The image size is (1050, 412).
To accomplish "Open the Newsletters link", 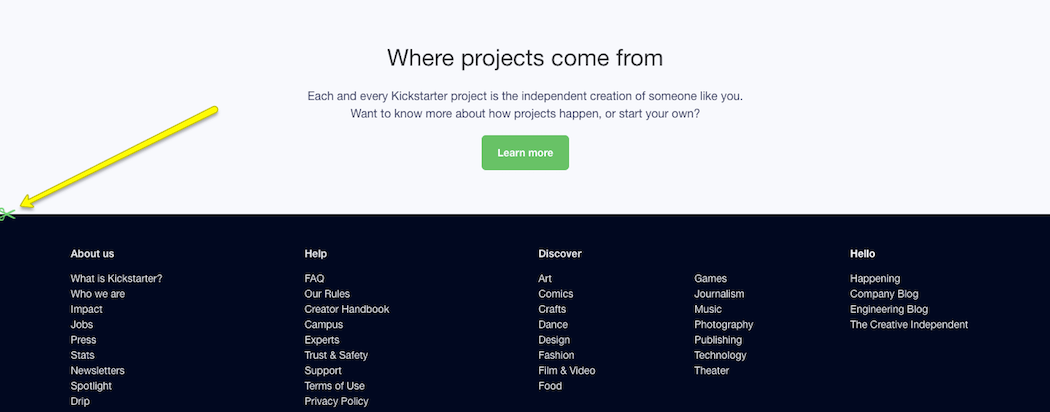I will click(97, 371).
